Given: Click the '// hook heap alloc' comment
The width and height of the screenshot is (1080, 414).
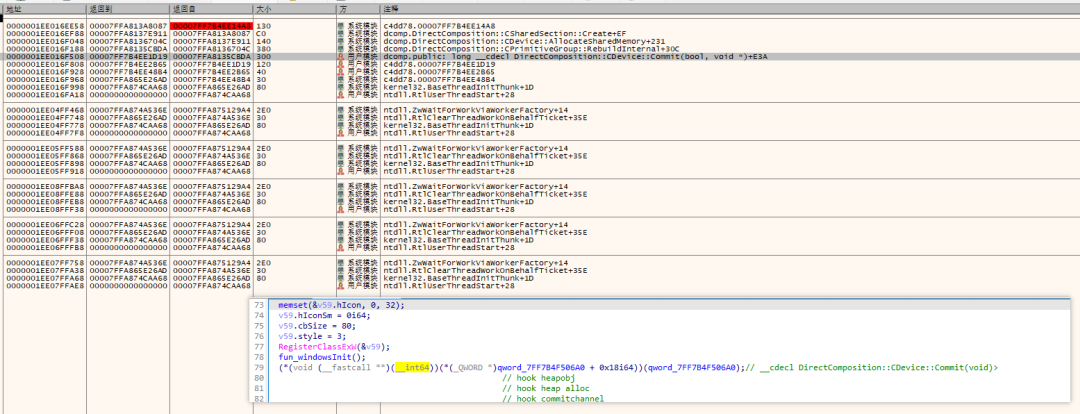Looking at the screenshot, I should [x=545, y=388].
